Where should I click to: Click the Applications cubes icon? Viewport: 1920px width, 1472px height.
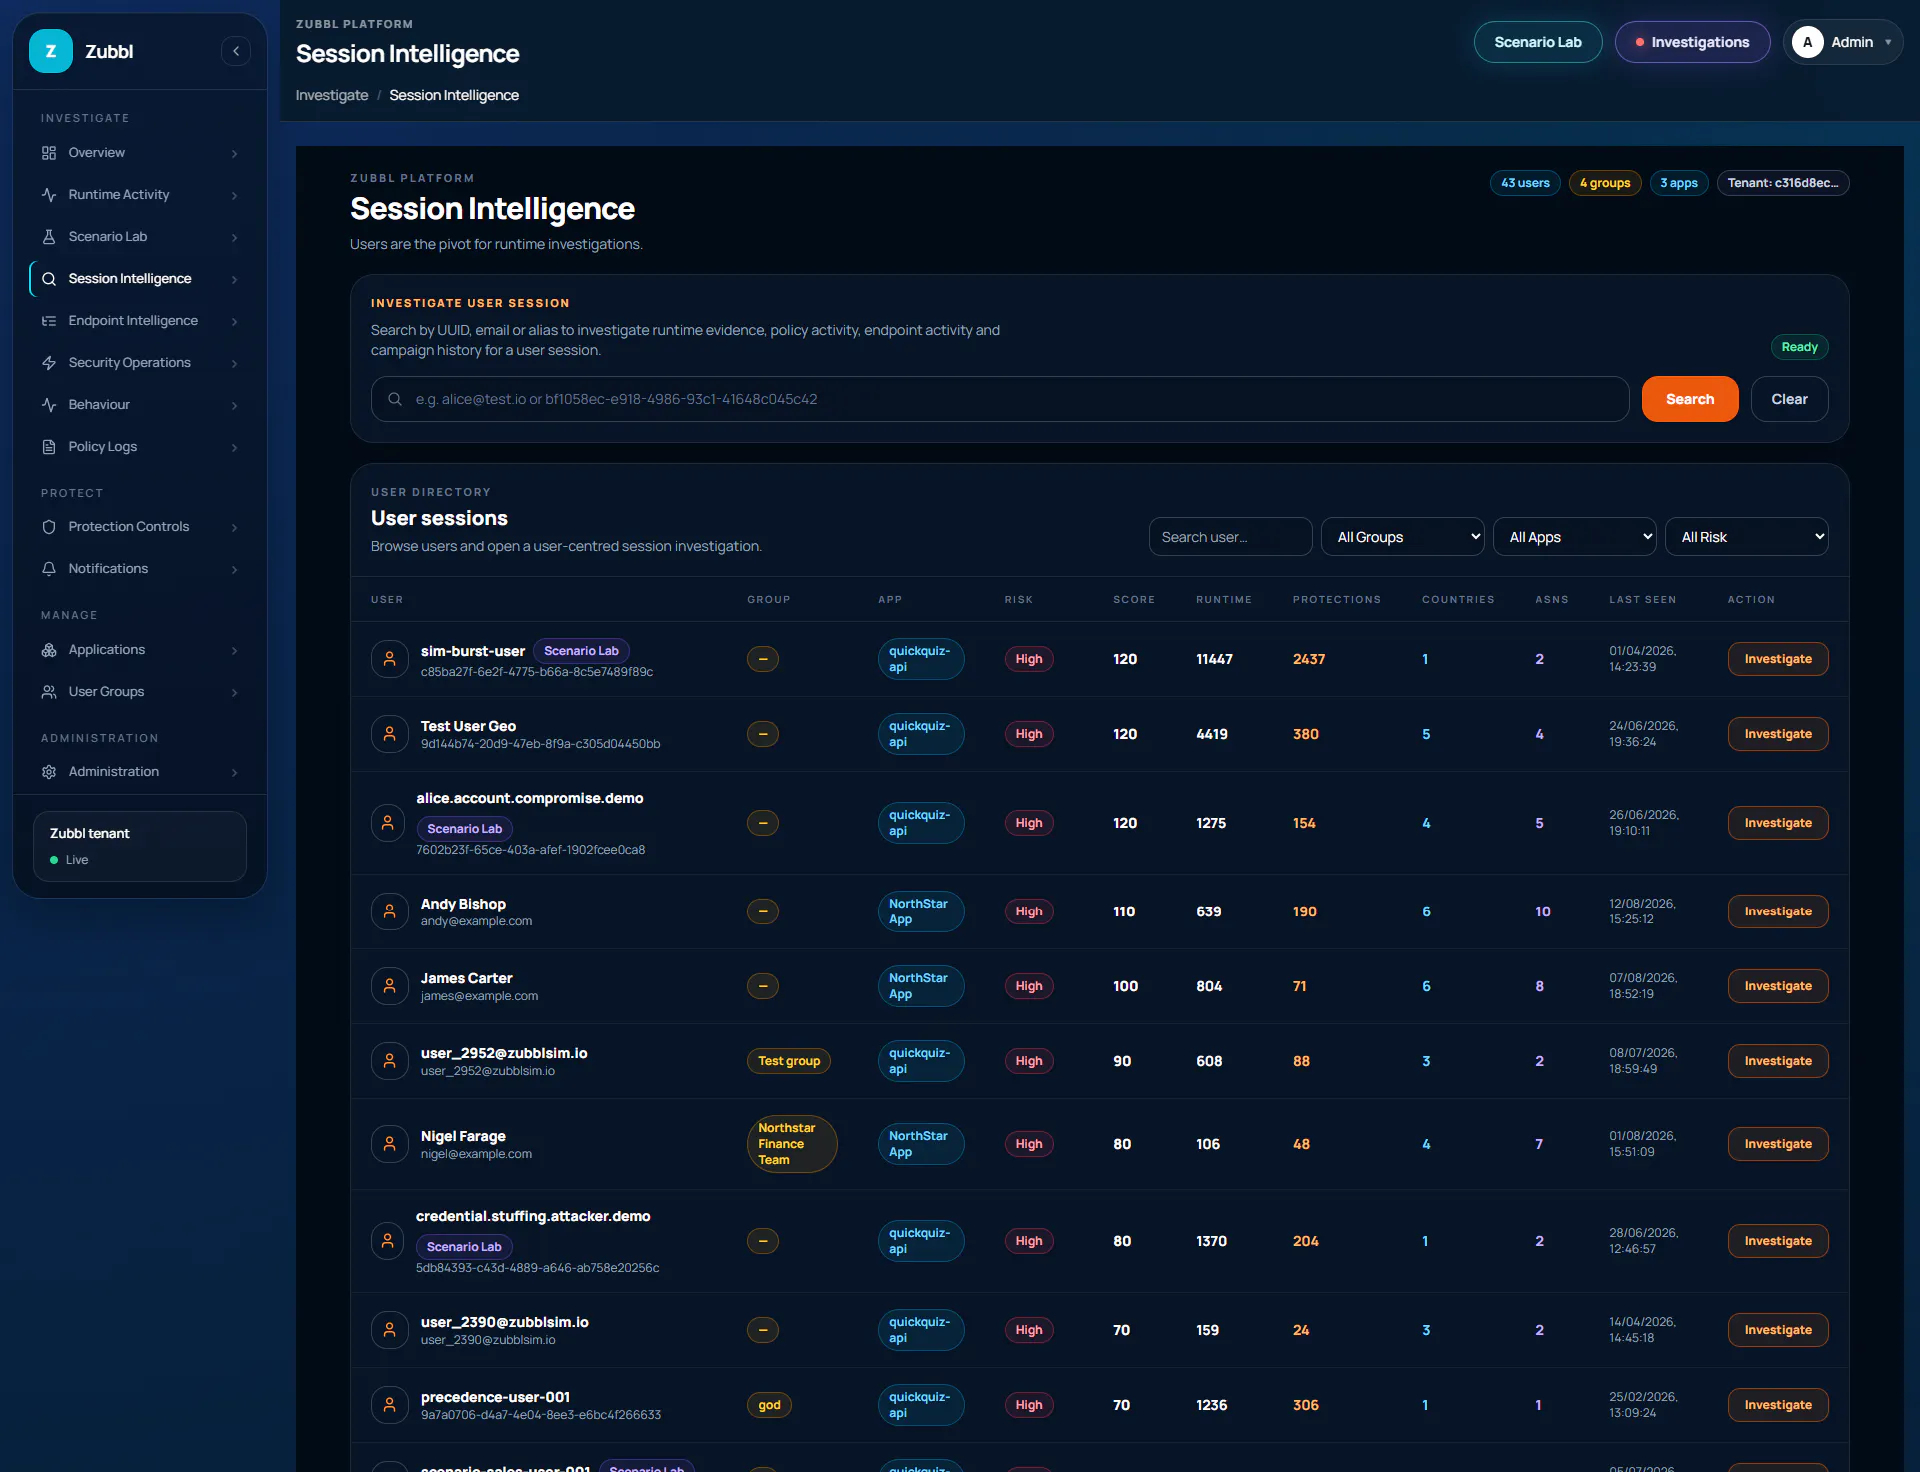[x=49, y=650]
